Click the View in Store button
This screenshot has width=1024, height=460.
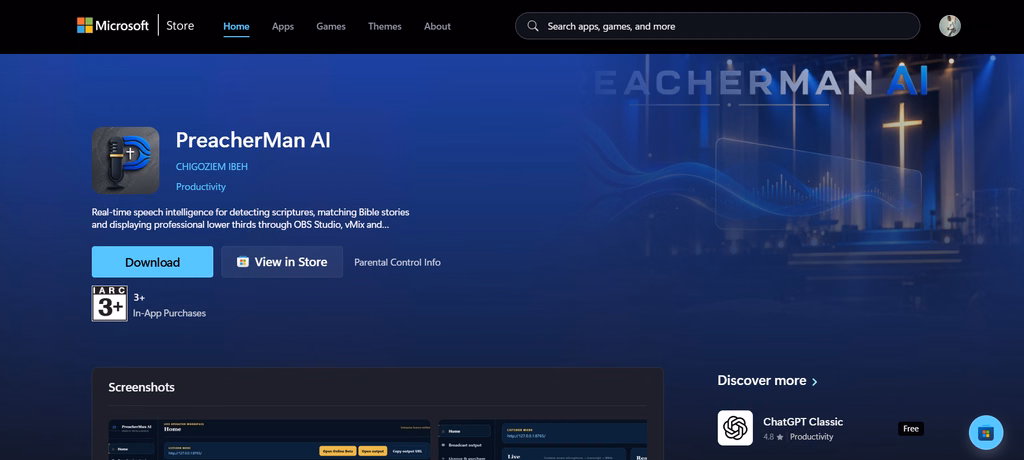click(x=282, y=262)
